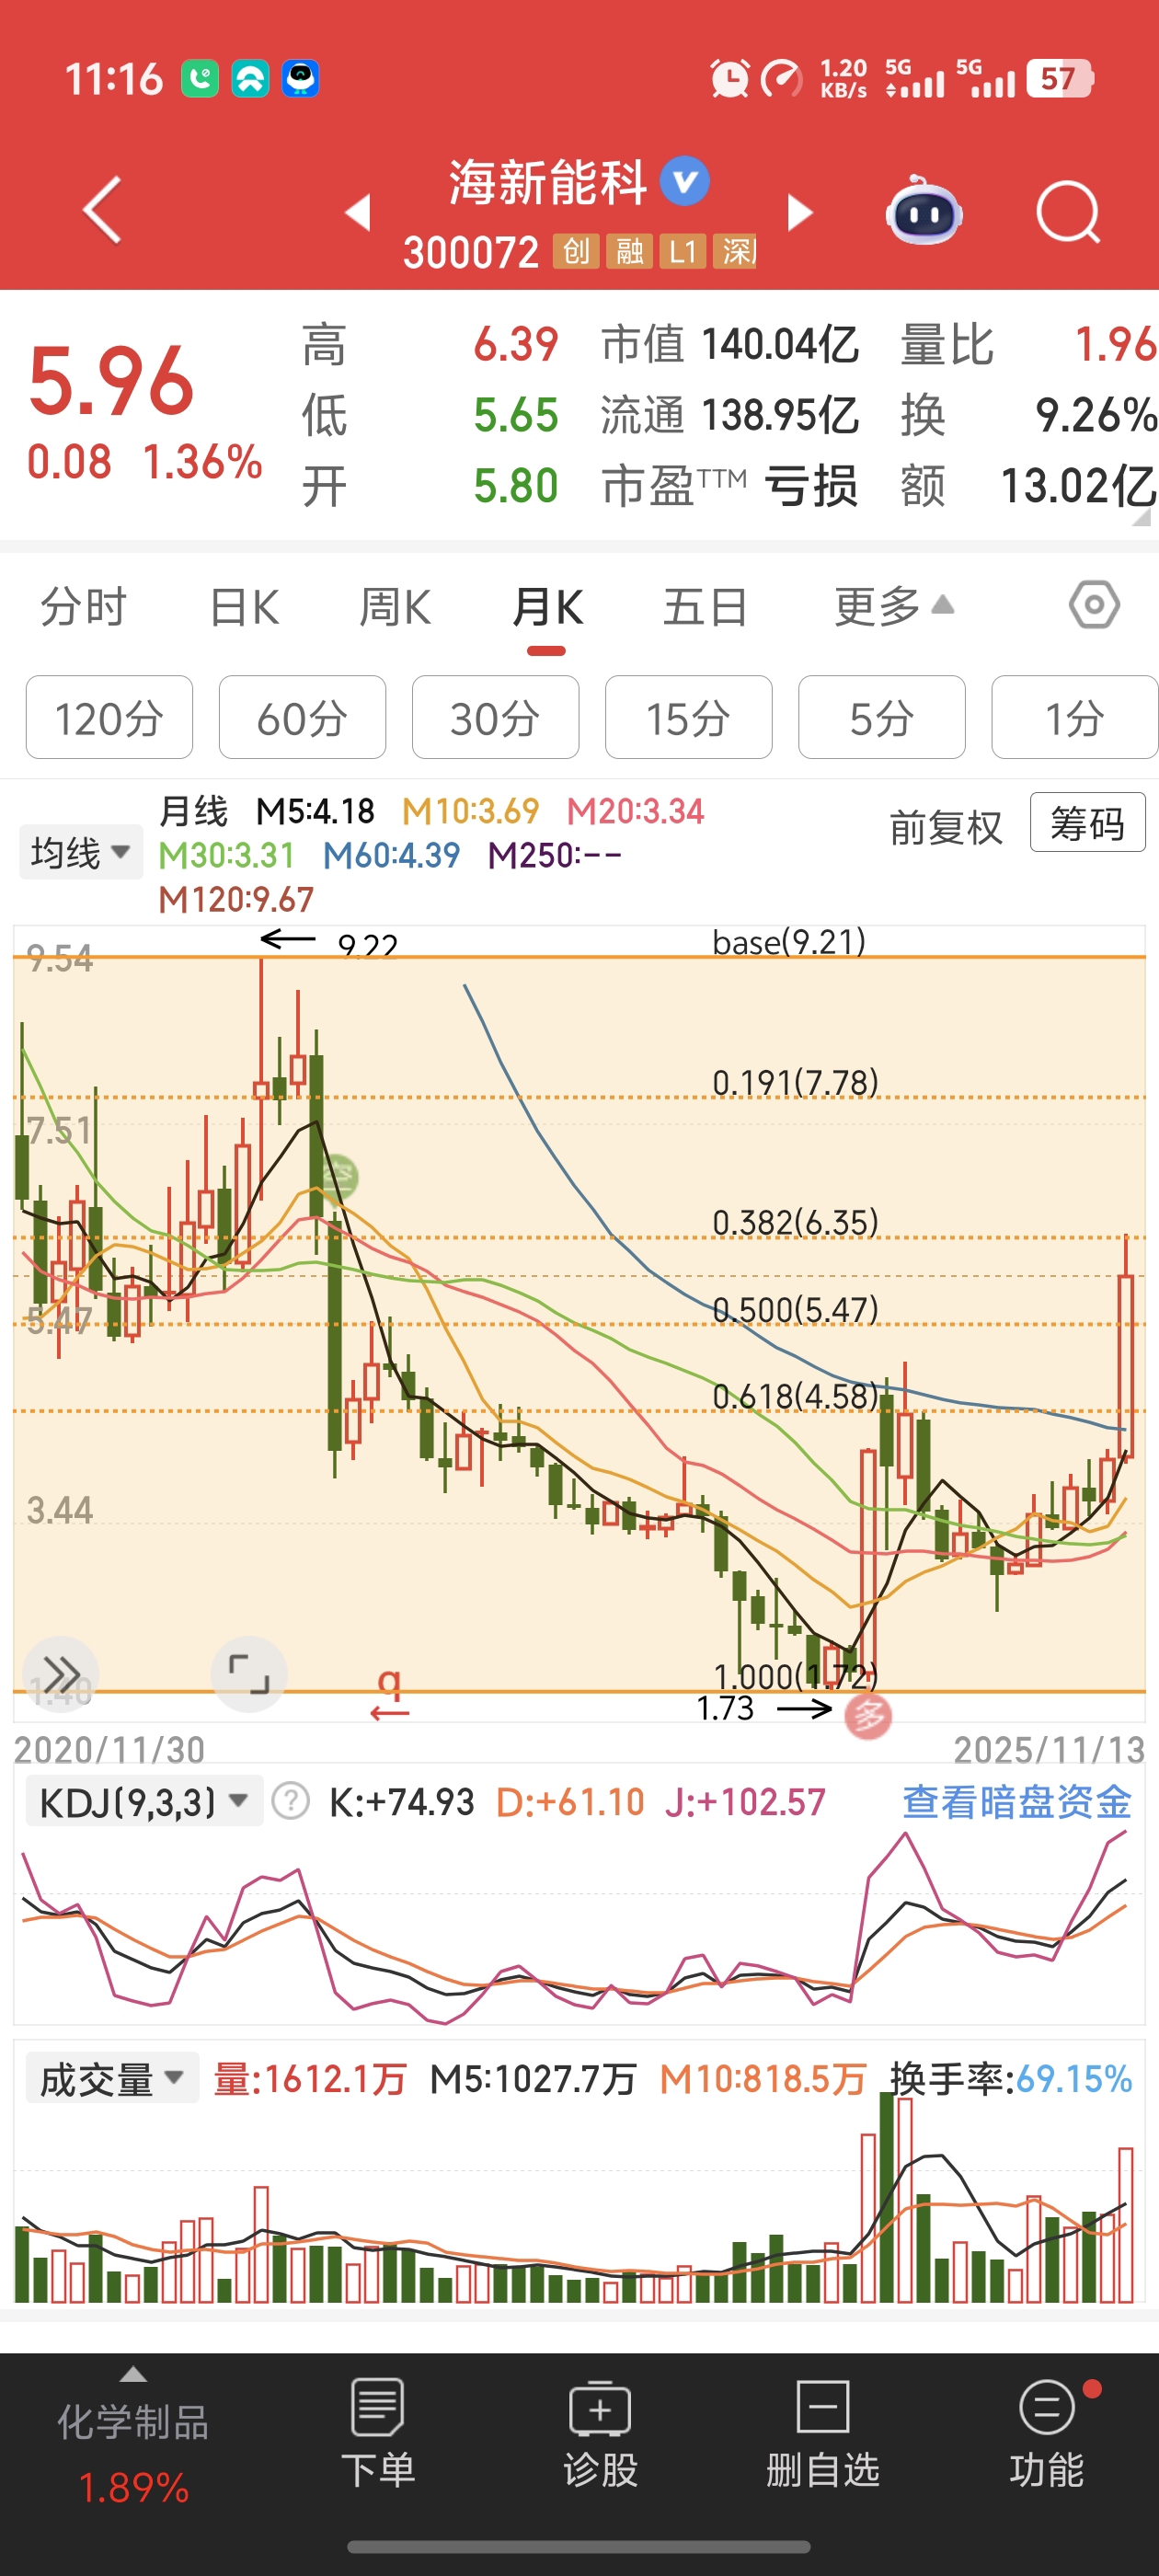
Task: Tap the M120:9.67 moving average label
Action: click(x=236, y=899)
